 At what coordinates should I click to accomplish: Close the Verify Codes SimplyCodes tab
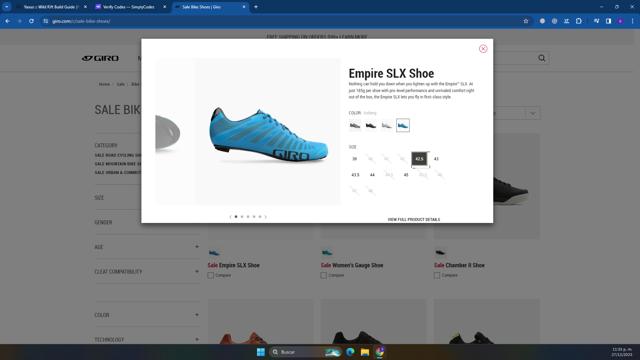pyautogui.click(x=164, y=7)
